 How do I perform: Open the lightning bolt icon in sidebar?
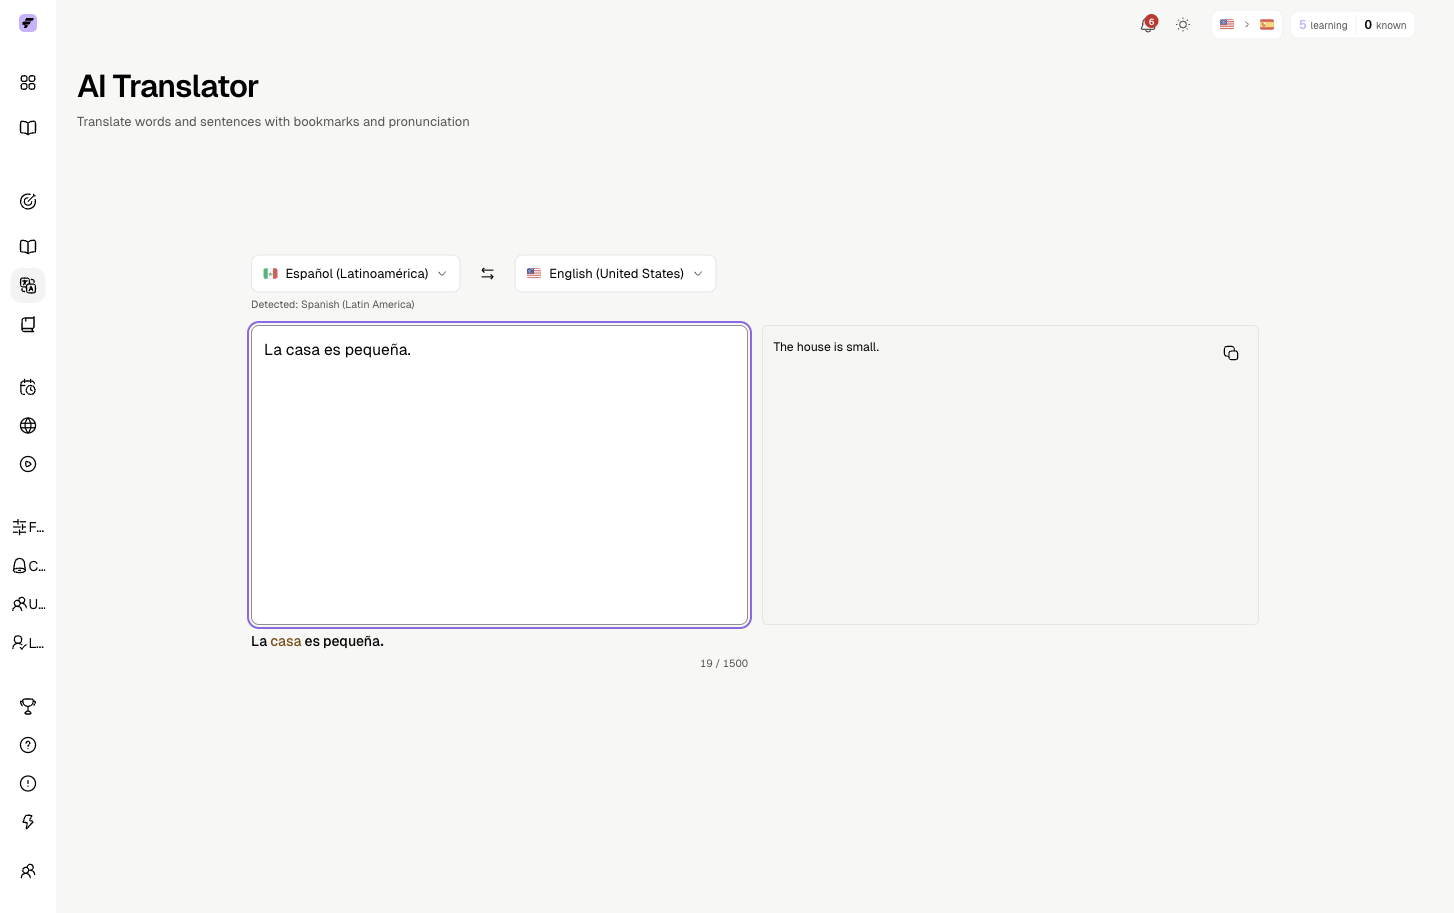(28, 822)
